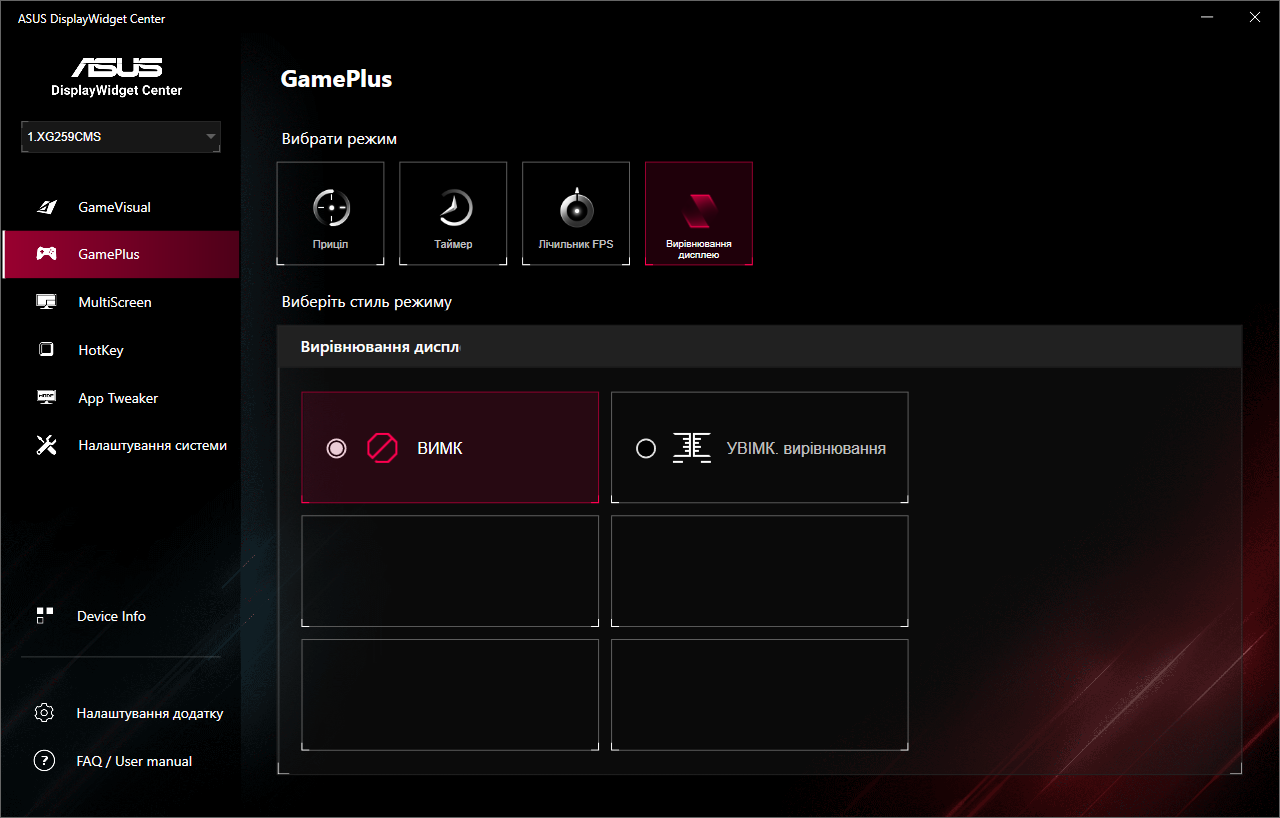Open the Лічильник FPS counter mode
1280x818 pixels.
(576, 213)
